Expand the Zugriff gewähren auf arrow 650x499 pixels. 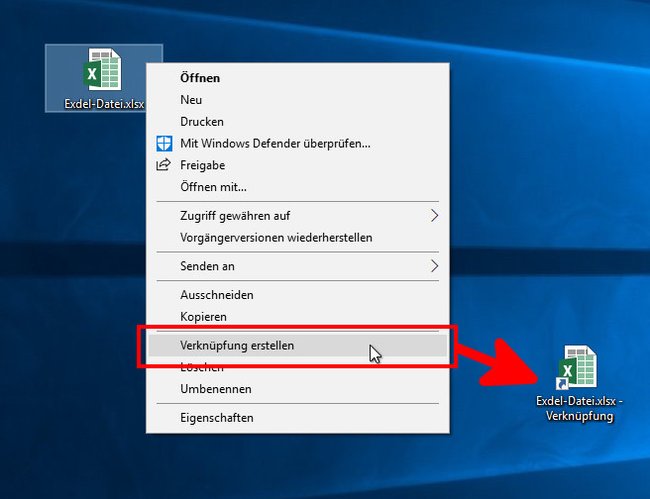434,216
